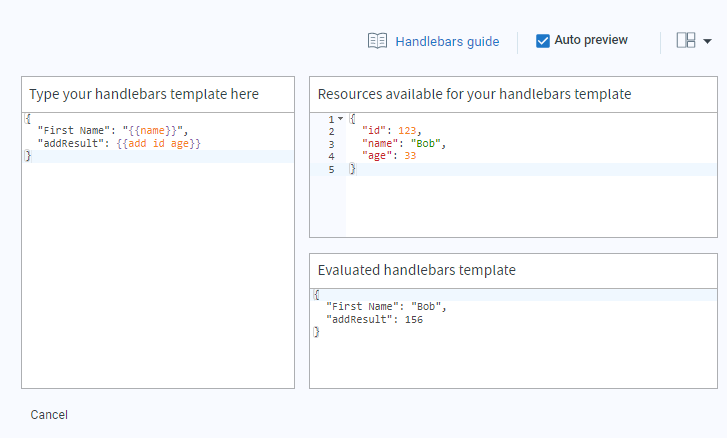This screenshot has width=727, height=438.
Task: Click the "id" key in the resources JSON
Action: 374,131
